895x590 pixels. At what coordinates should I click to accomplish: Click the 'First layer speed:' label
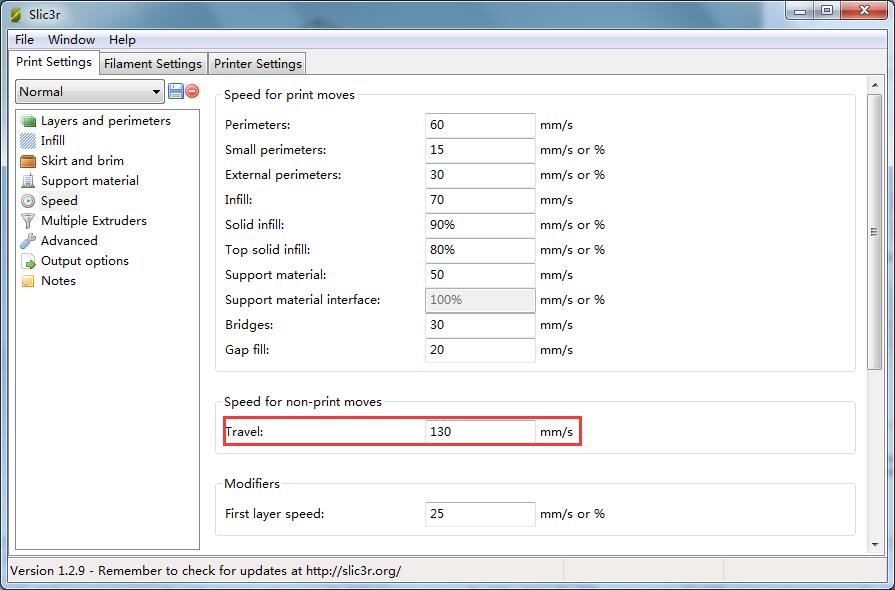pyautogui.click(x=275, y=514)
